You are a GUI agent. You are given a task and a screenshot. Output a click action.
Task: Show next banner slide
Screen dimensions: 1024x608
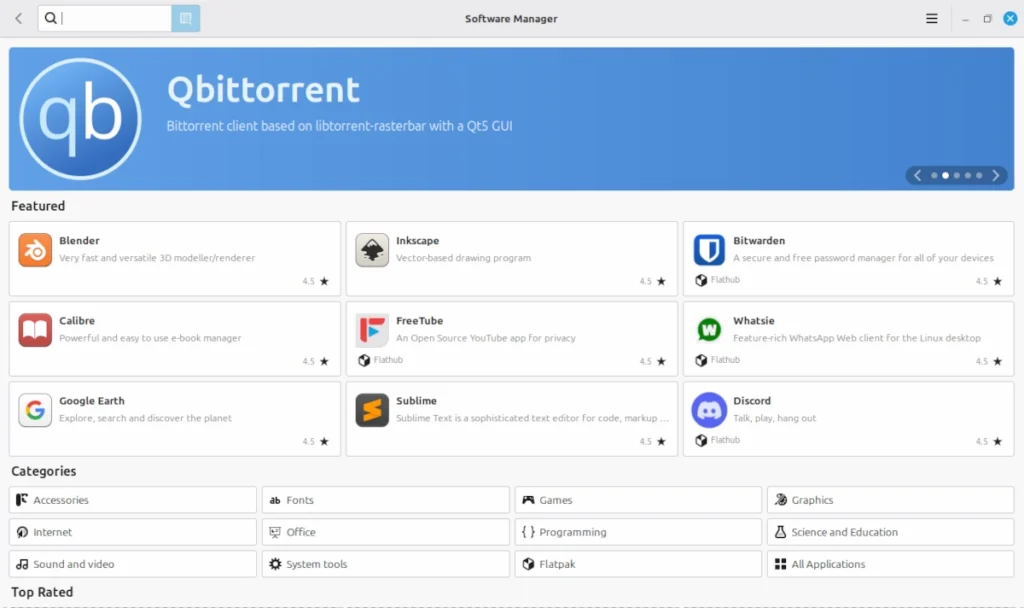(995, 175)
